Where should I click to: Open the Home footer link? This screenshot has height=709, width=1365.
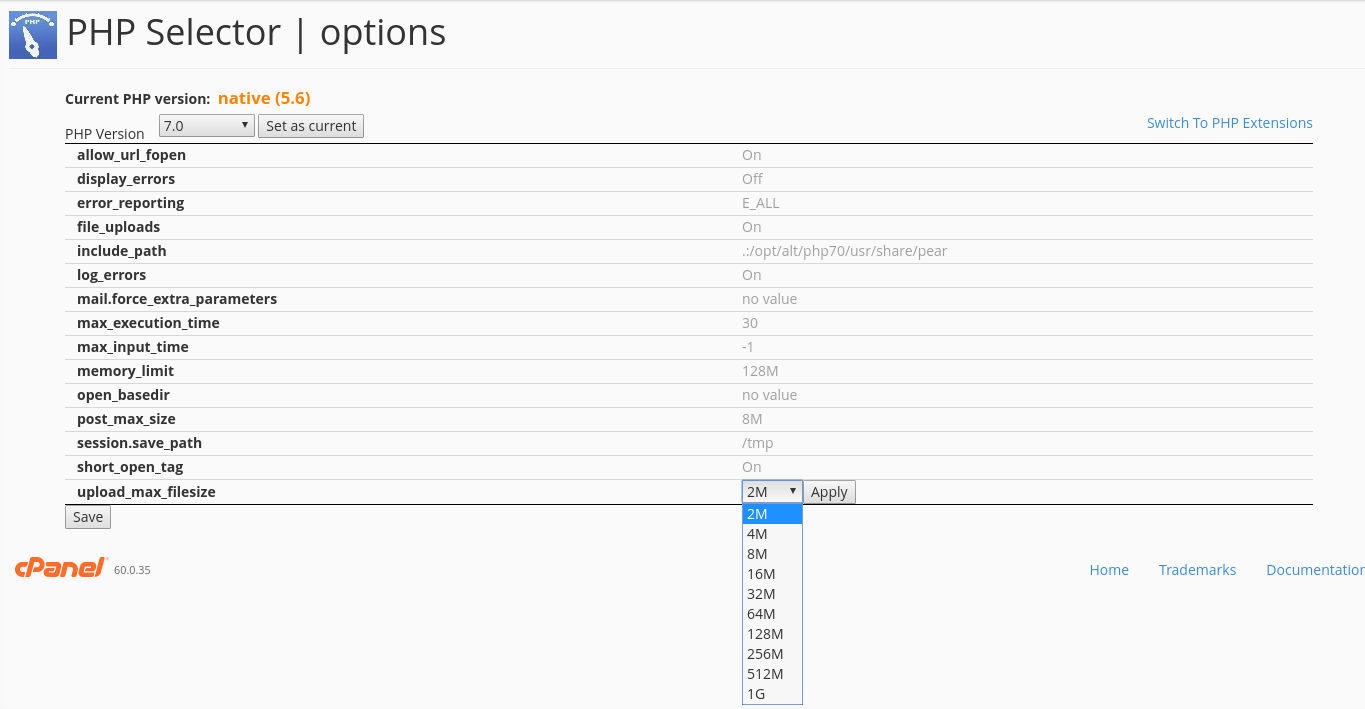[1109, 570]
